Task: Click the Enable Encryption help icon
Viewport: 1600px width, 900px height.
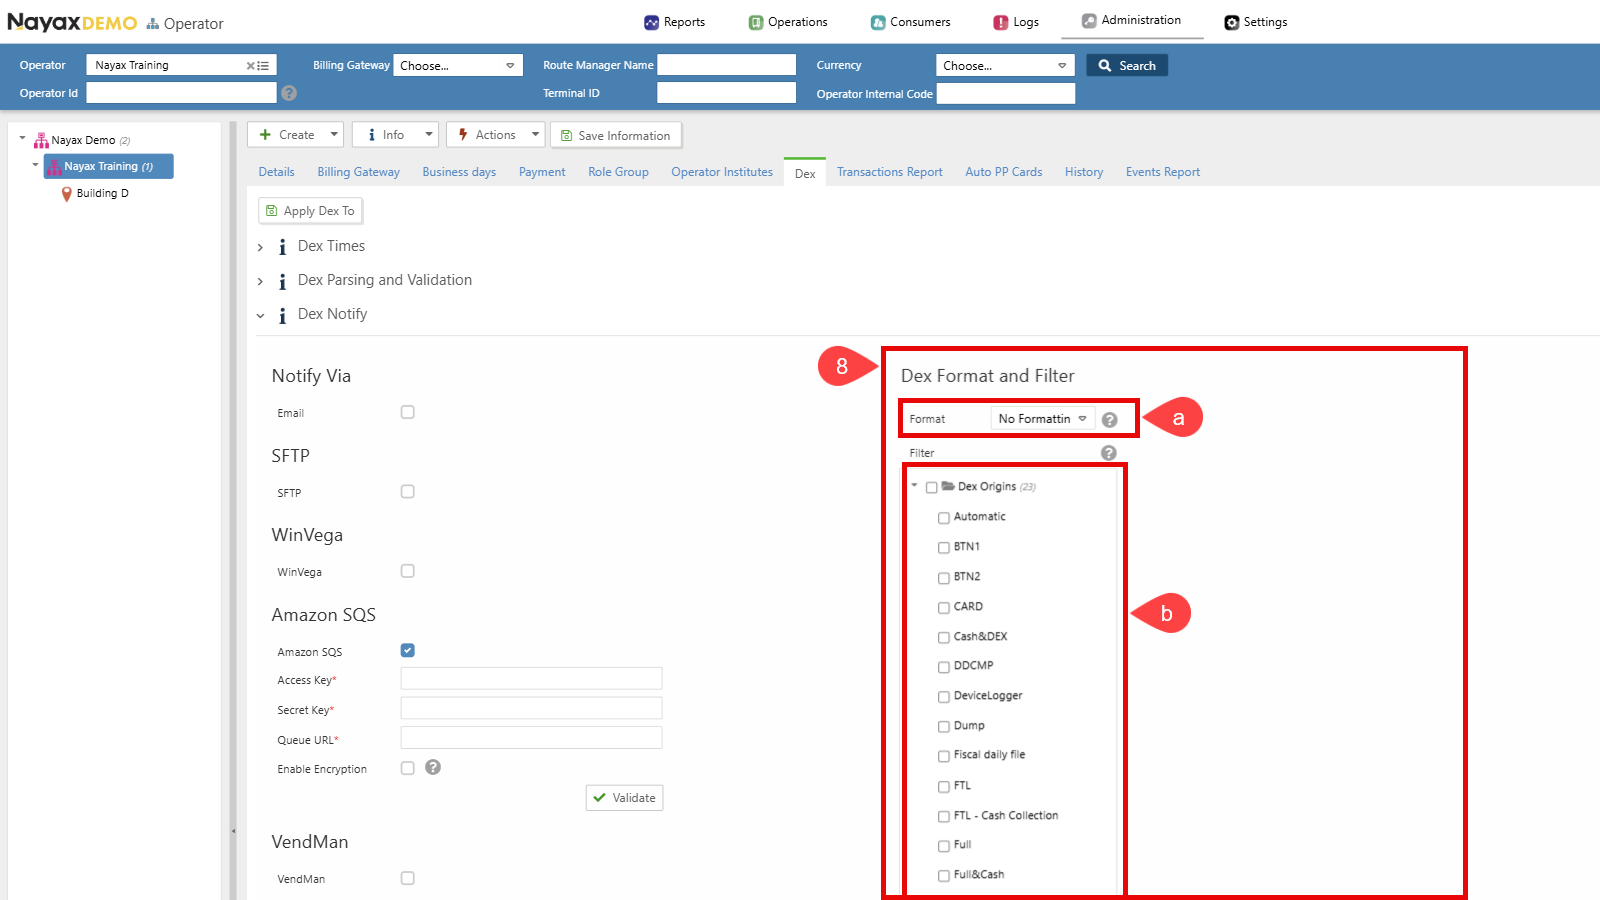Action: [433, 767]
